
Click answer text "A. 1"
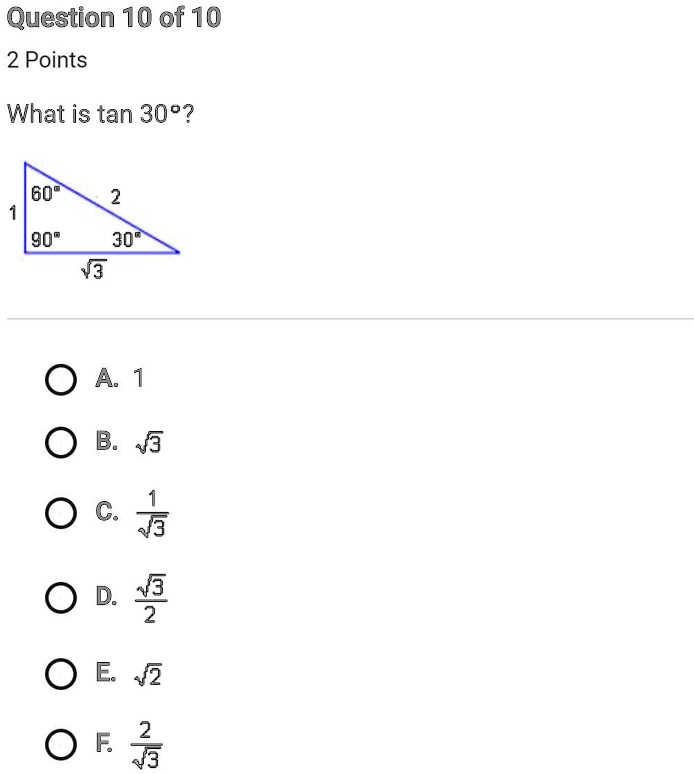[120, 378]
